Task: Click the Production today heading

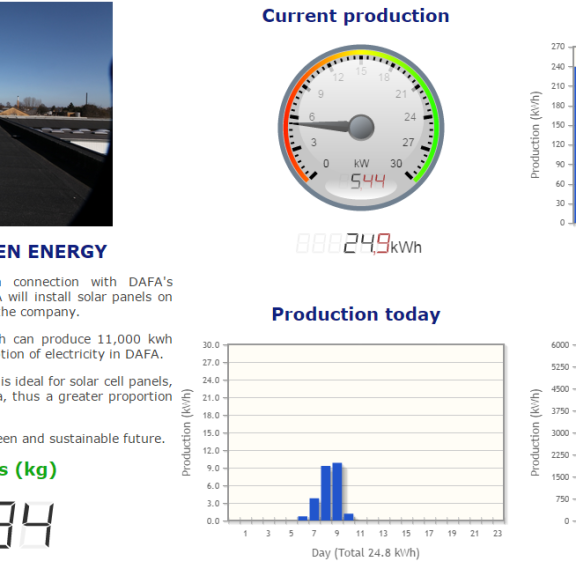Action: (x=356, y=314)
